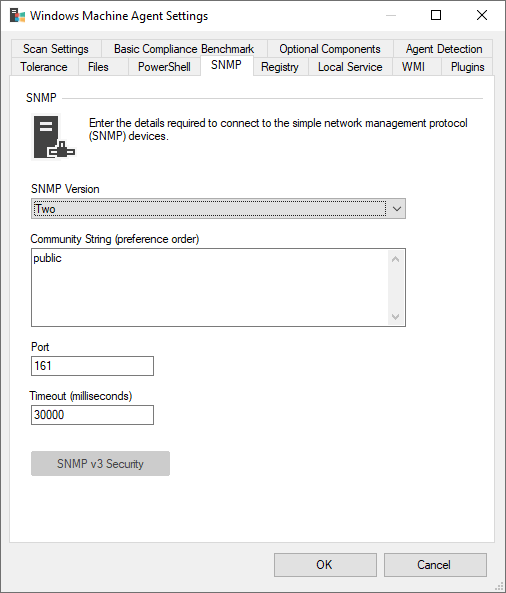Switch to the Tolerance tab
Image resolution: width=506 pixels, height=593 pixels.
(44, 67)
